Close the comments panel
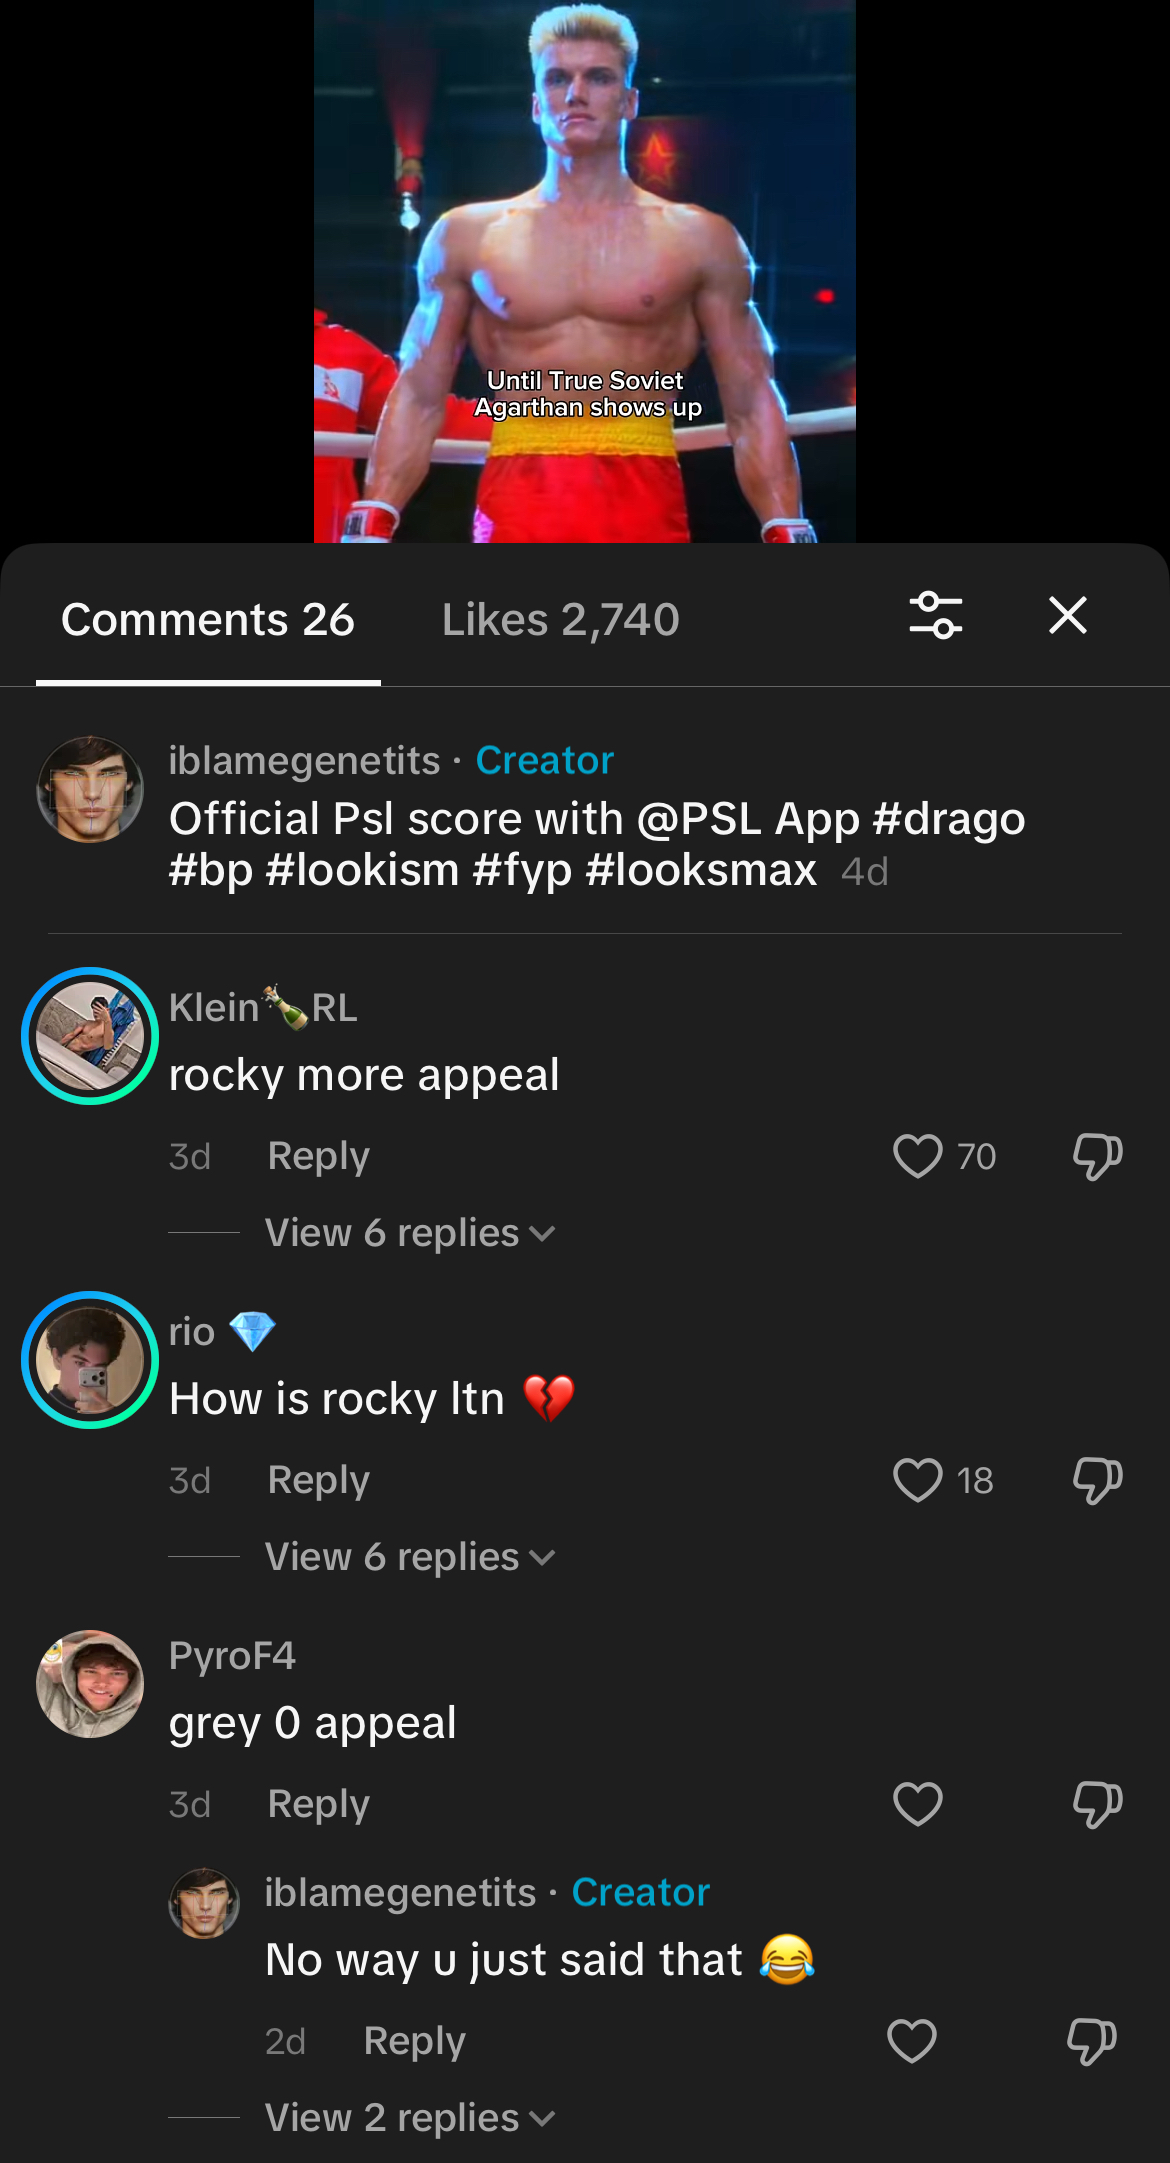Image resolution: width=1170 pixels, height=2163 pixels. click(1067, 615)
